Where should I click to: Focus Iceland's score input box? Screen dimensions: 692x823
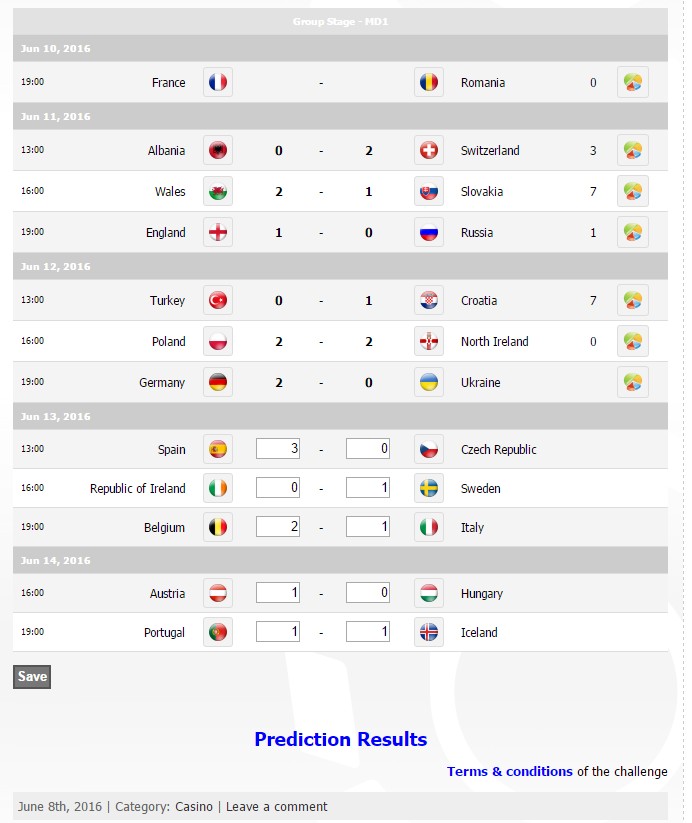(x=368, y=632)
